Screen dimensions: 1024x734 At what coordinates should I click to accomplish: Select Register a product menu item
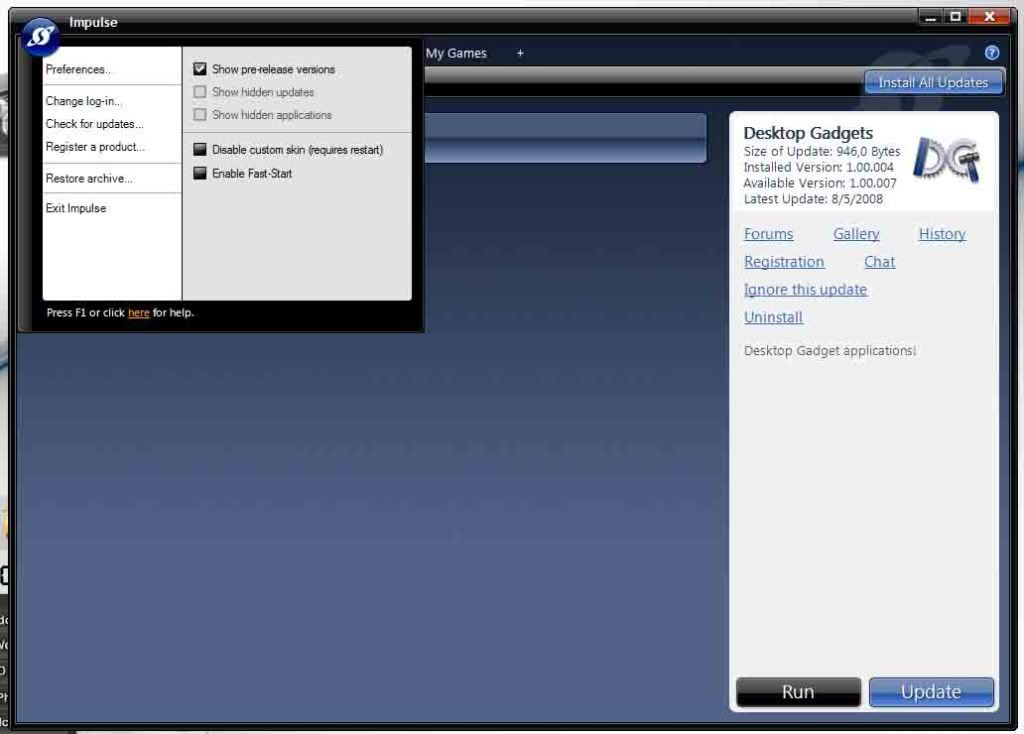[x=95, y=147]
